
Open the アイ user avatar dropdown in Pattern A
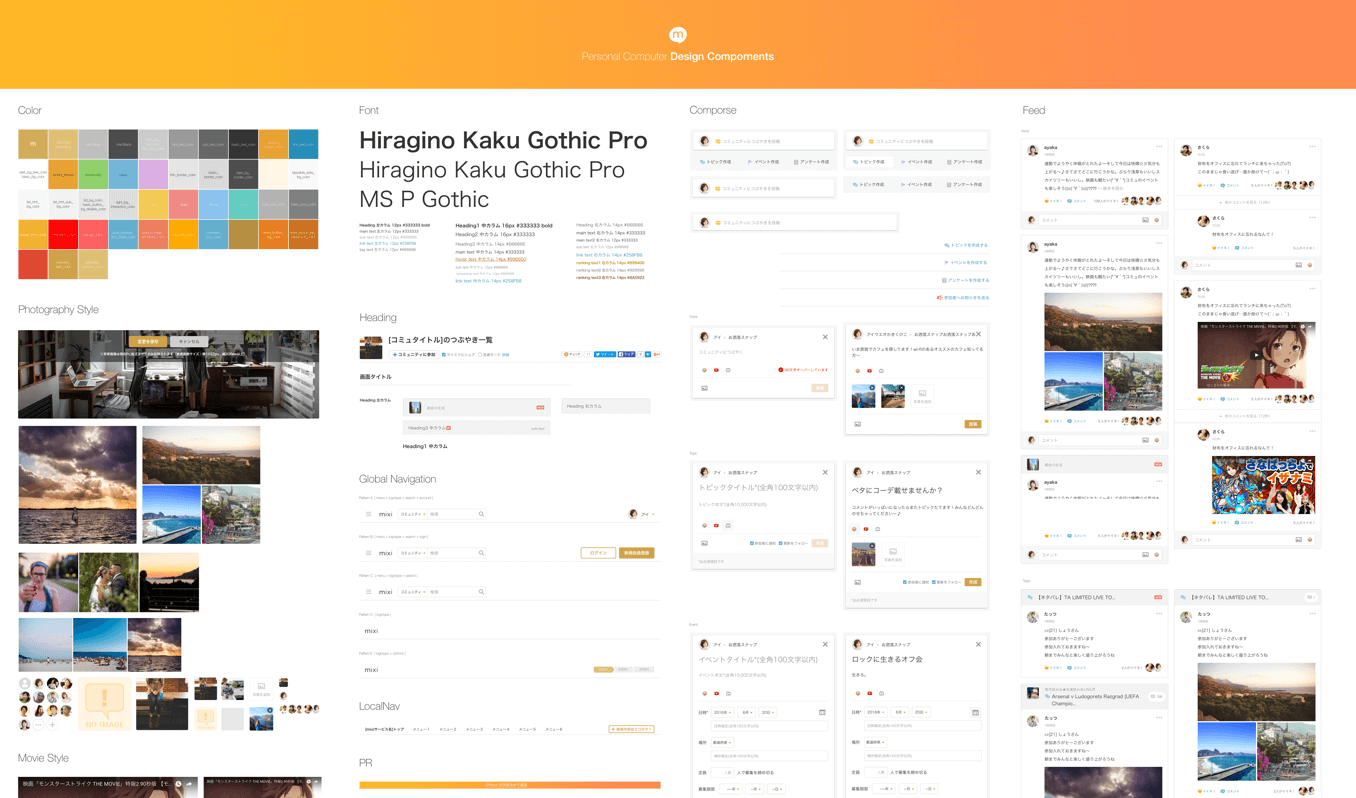641,514
